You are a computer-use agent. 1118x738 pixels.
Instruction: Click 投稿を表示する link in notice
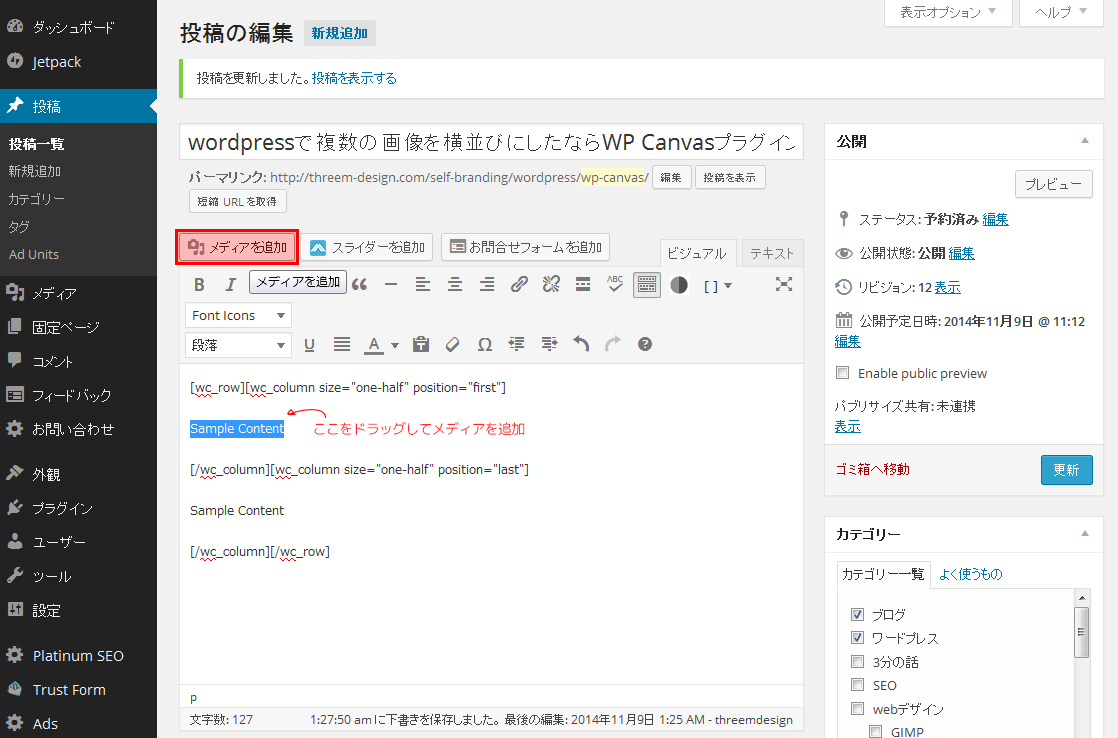(x=354, y=78)
